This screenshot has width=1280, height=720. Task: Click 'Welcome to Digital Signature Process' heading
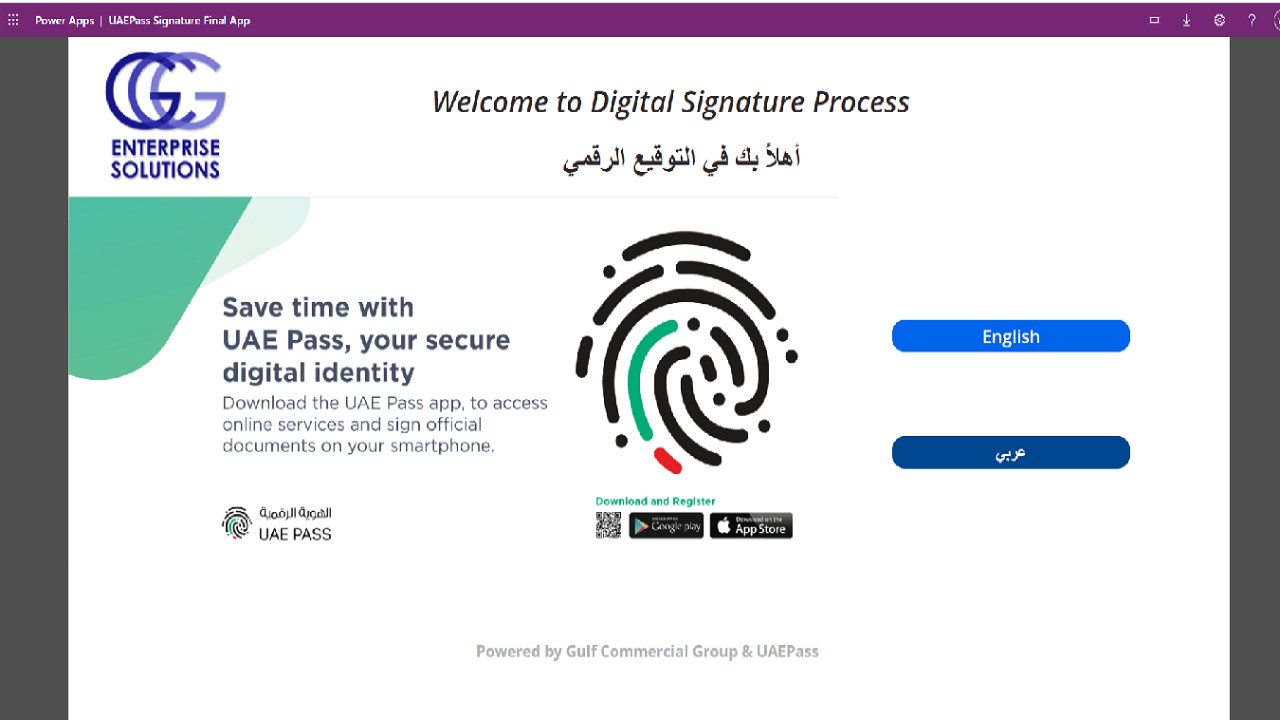click(670, 102)
